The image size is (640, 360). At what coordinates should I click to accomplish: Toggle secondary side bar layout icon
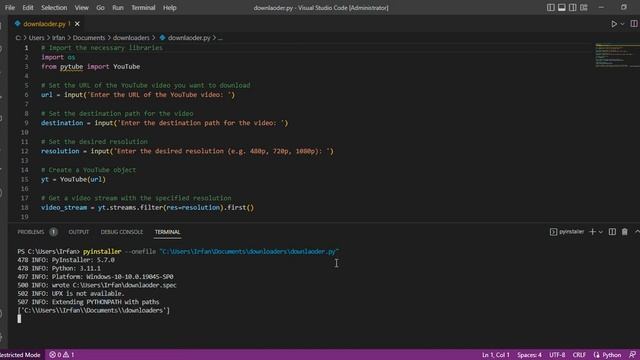(x=573, y=7)
